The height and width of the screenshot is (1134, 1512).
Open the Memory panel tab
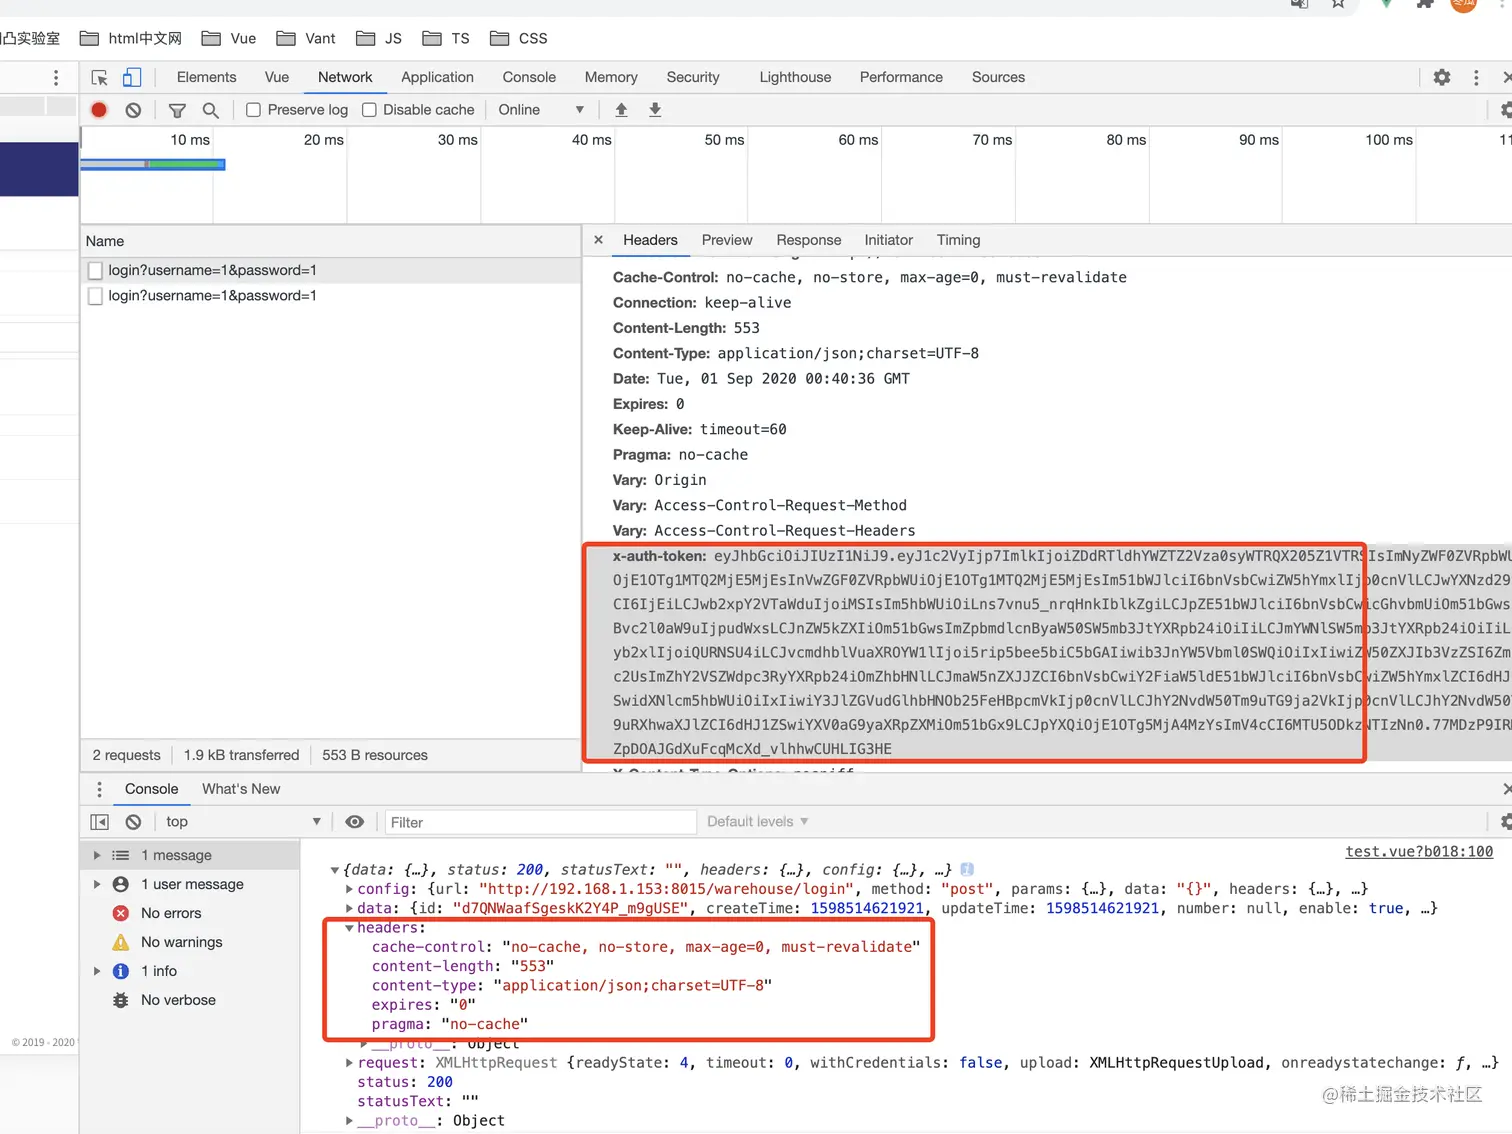611,77
